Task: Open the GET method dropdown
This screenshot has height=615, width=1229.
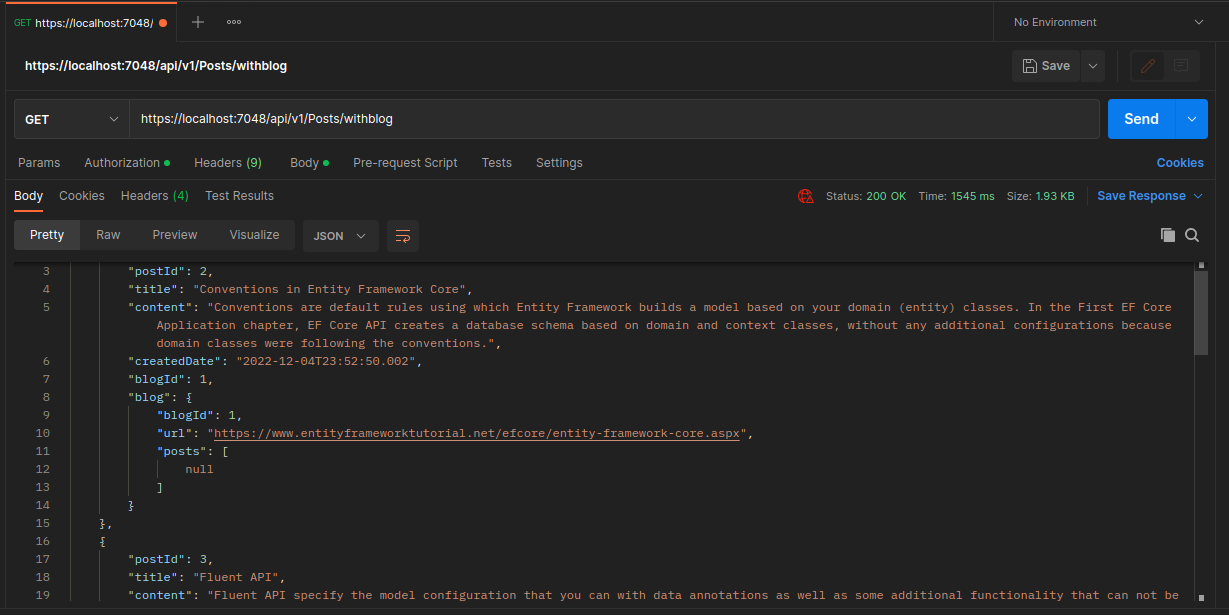Action: tap(72, 119)
